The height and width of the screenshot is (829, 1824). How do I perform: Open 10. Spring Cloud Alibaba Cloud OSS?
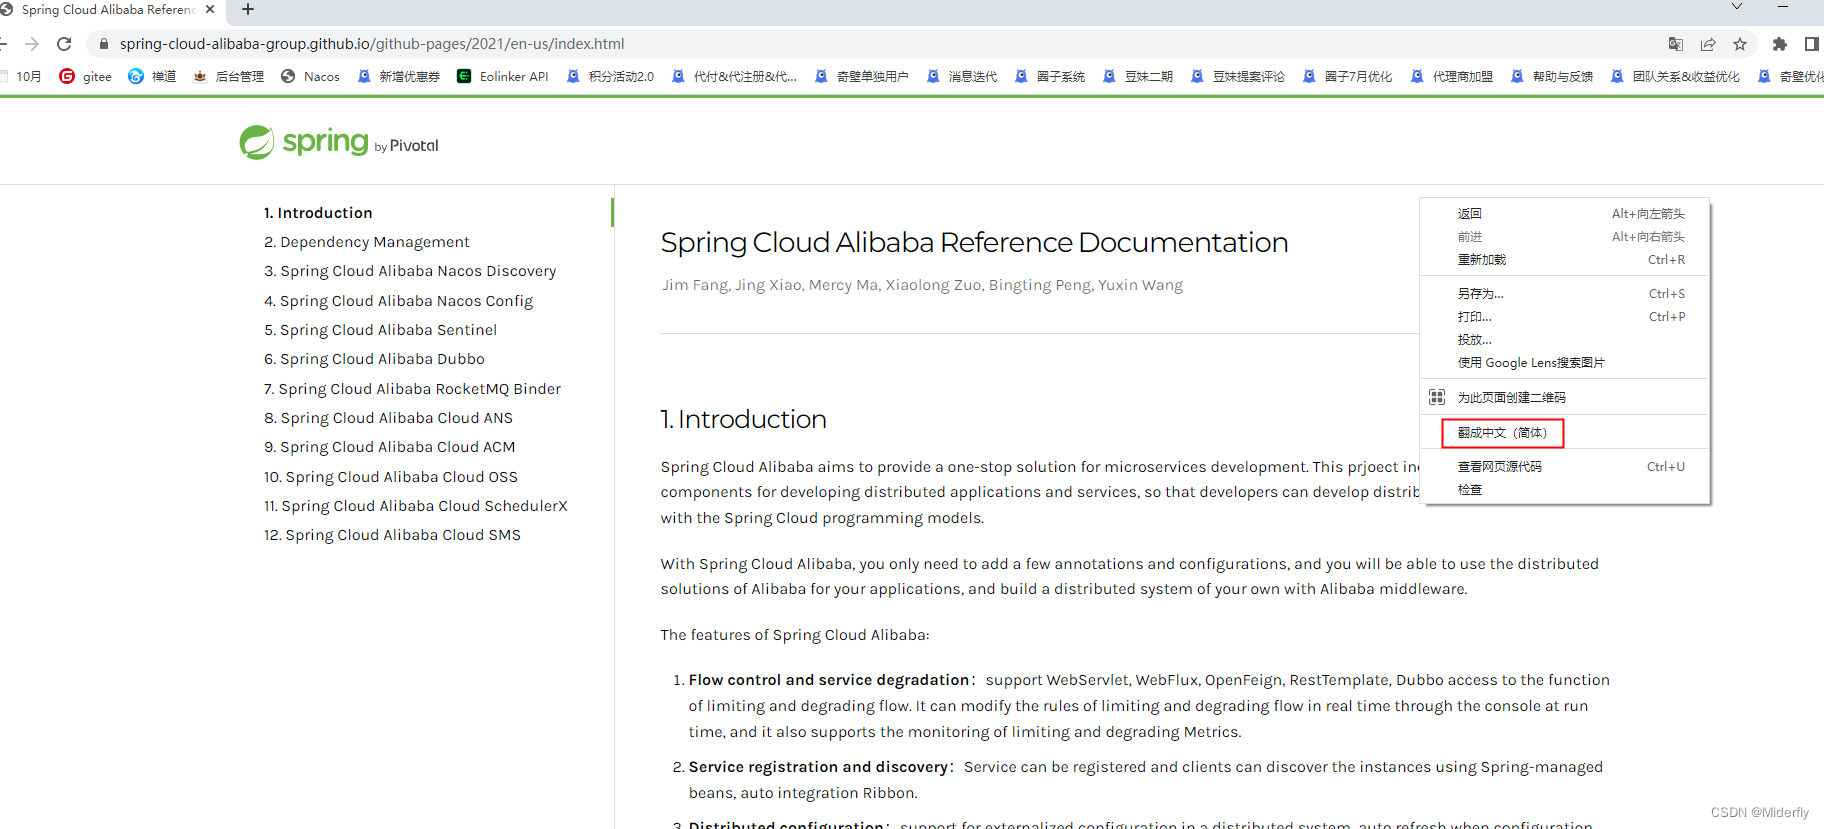tap(391, 477)
